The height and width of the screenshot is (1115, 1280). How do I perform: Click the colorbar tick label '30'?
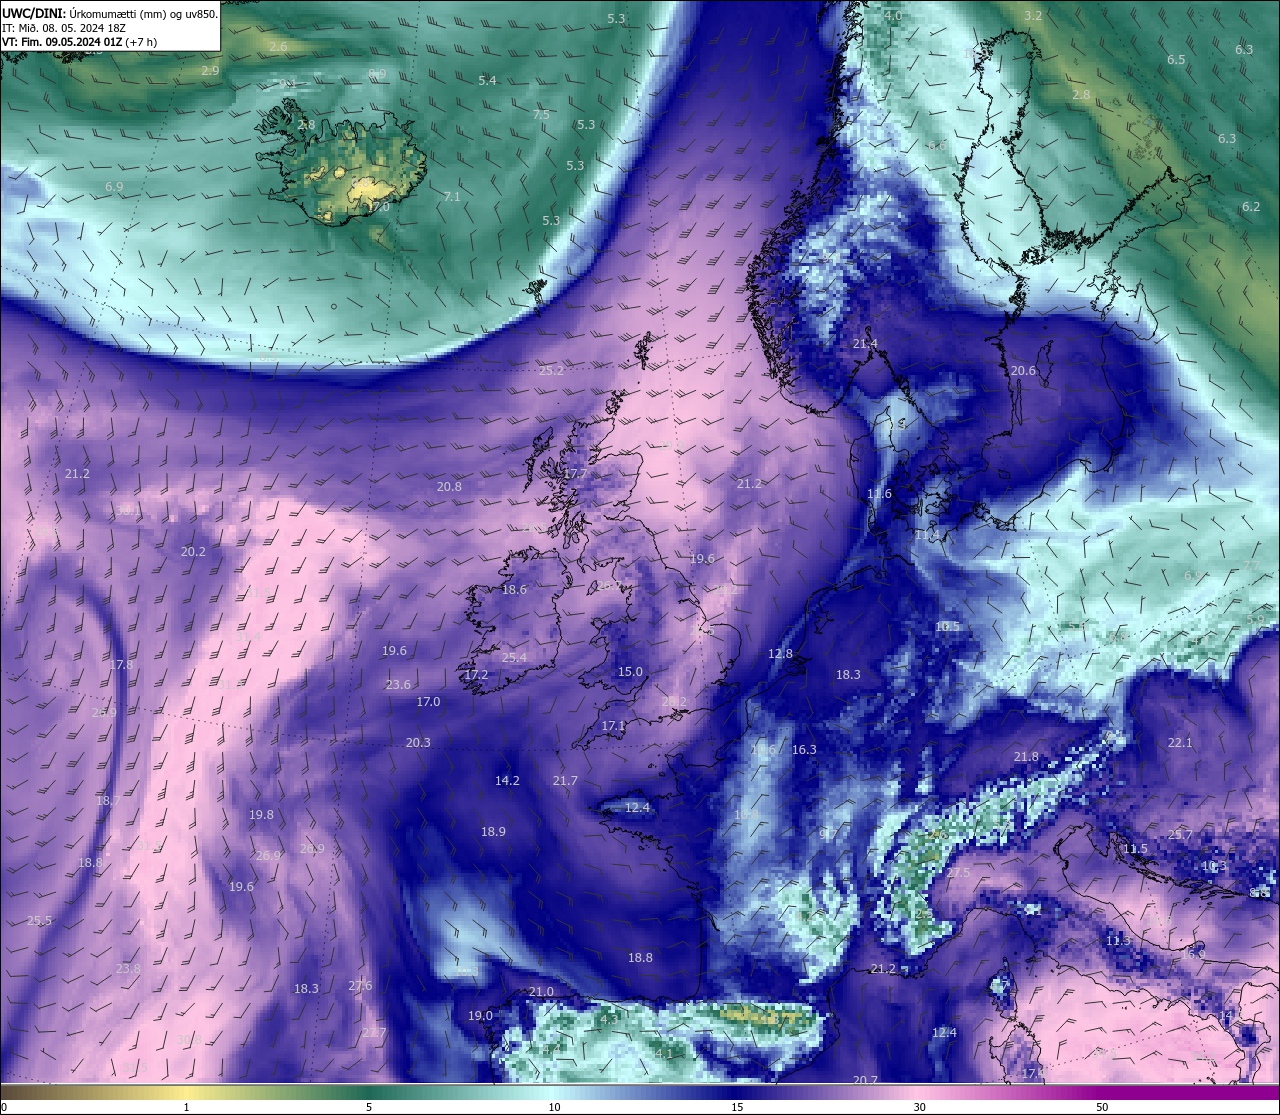(919, 1107)
